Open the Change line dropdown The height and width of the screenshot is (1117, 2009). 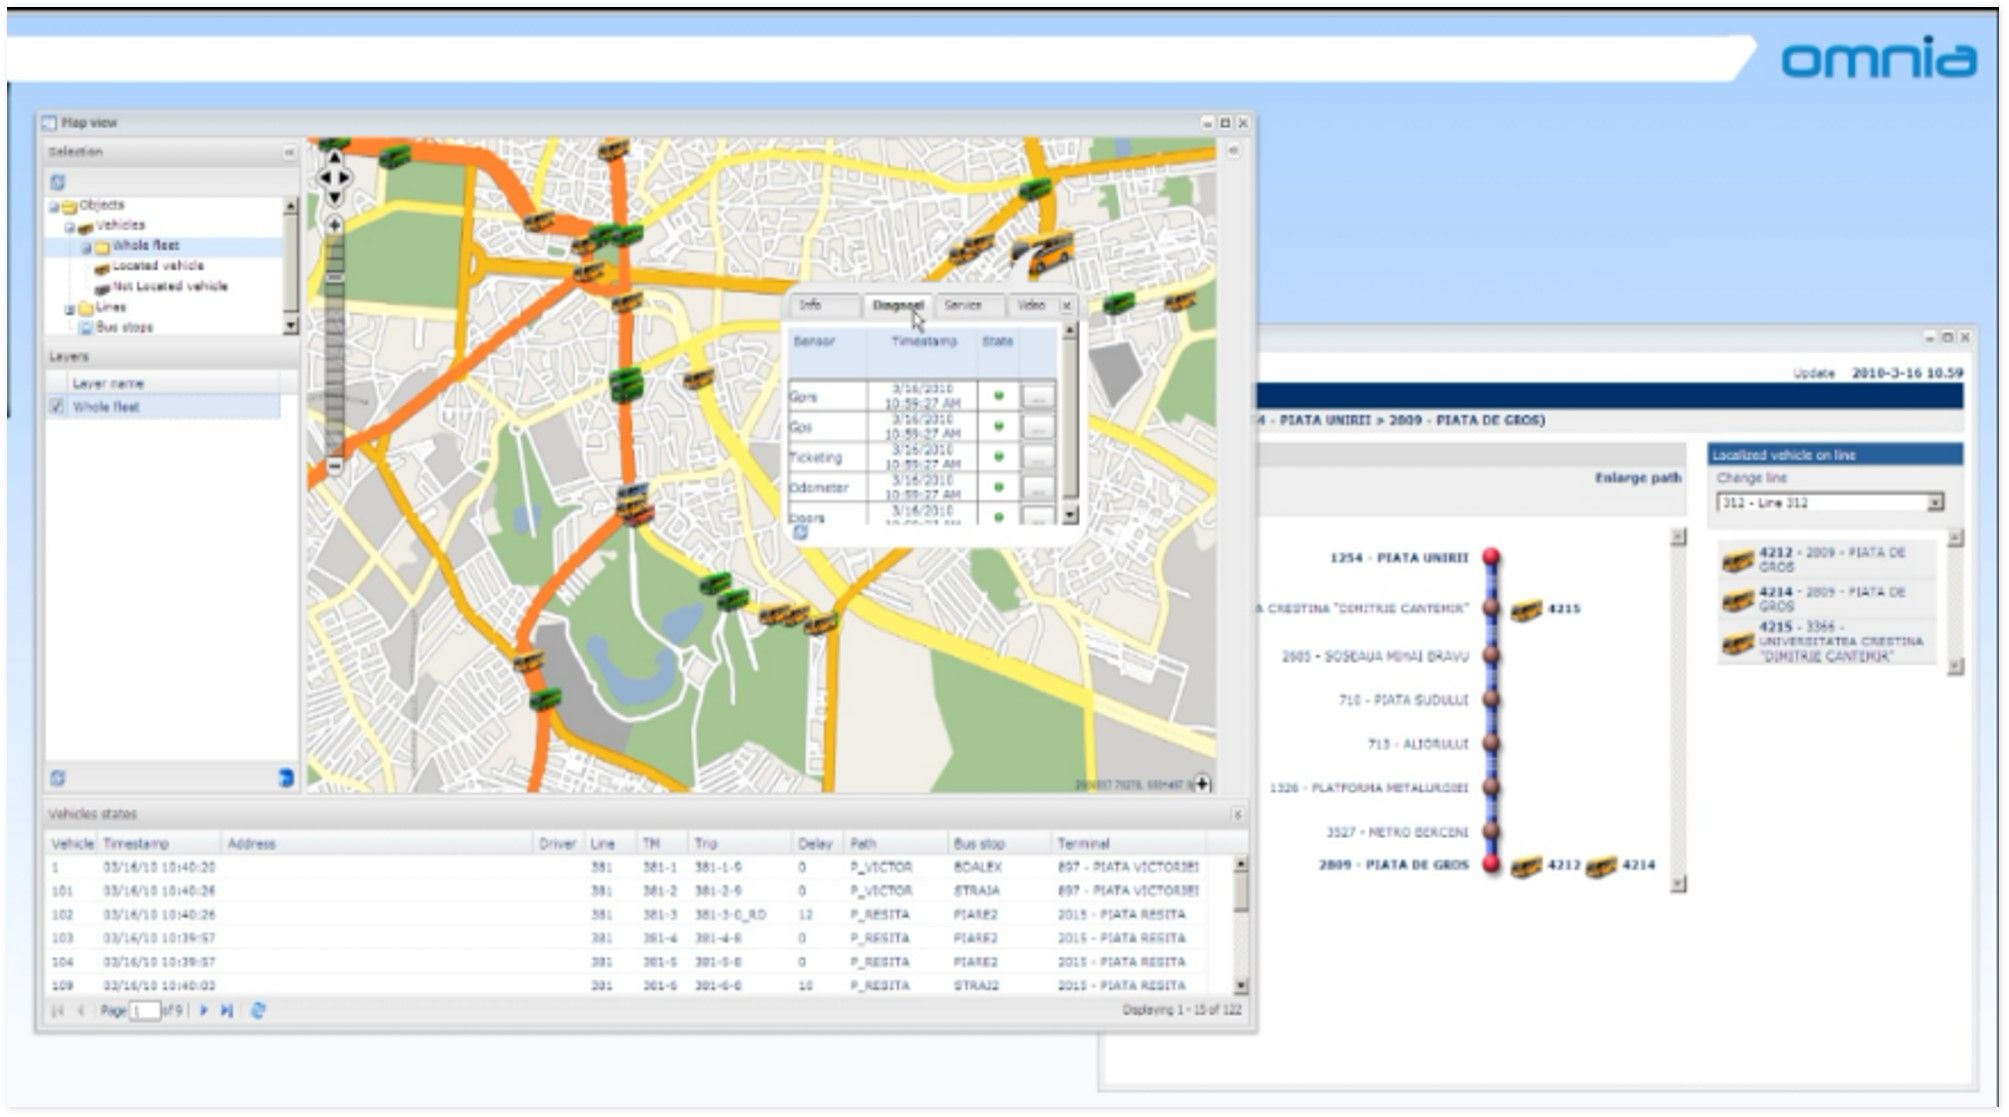pos(1935,503)
